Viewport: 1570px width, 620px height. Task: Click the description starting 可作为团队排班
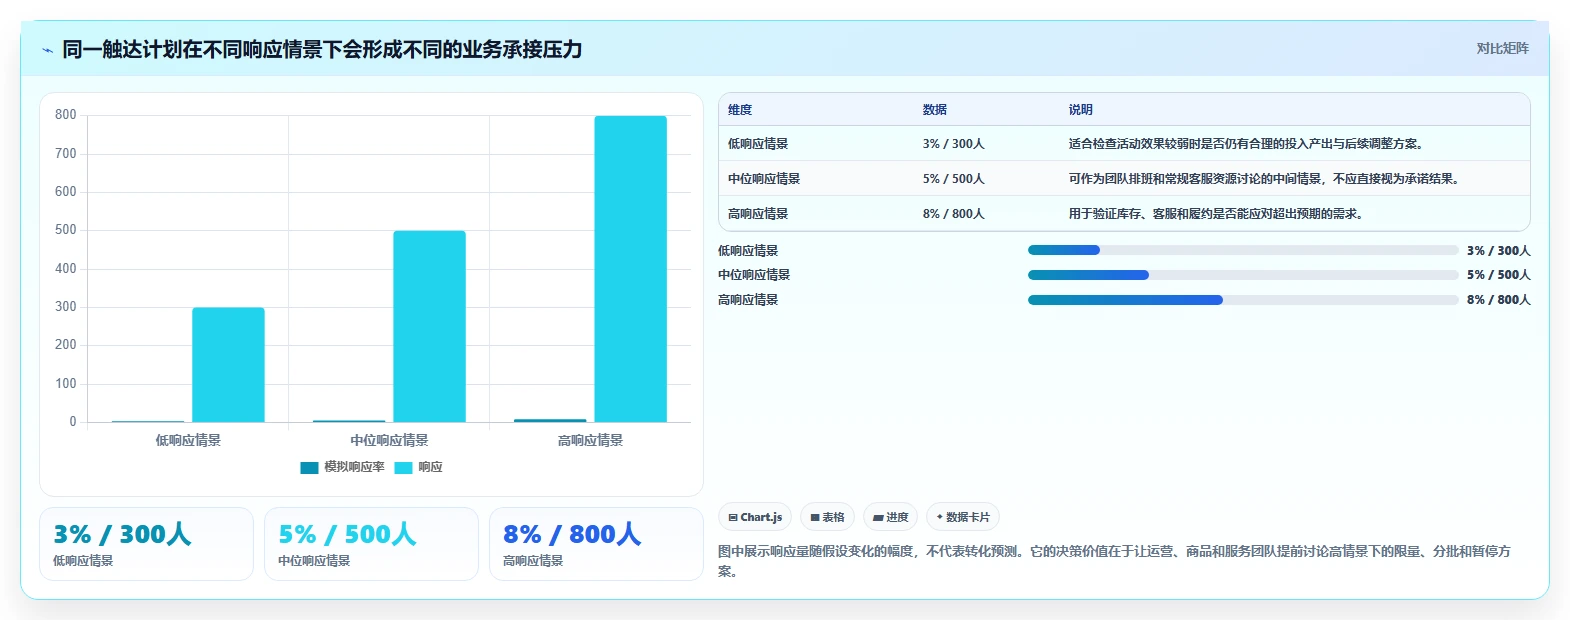click(1266, 179)
